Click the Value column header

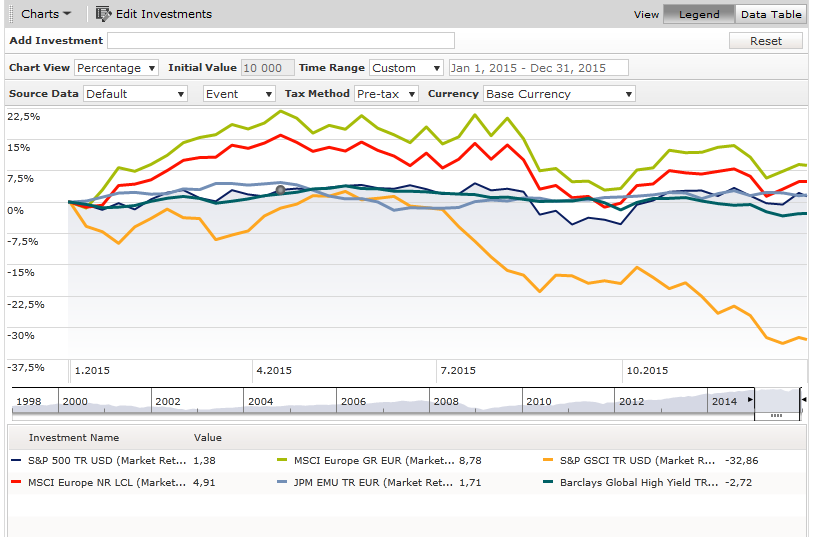(x=207, y=437)
